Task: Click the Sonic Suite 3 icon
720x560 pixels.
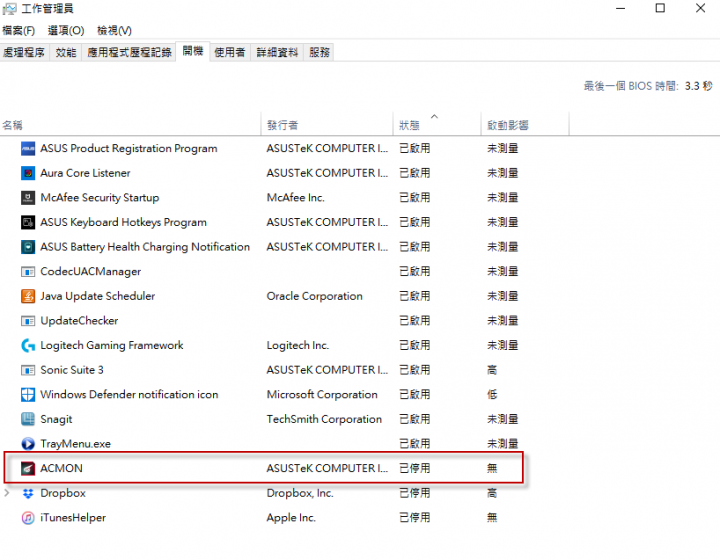Action: click(x=28, y=370)
